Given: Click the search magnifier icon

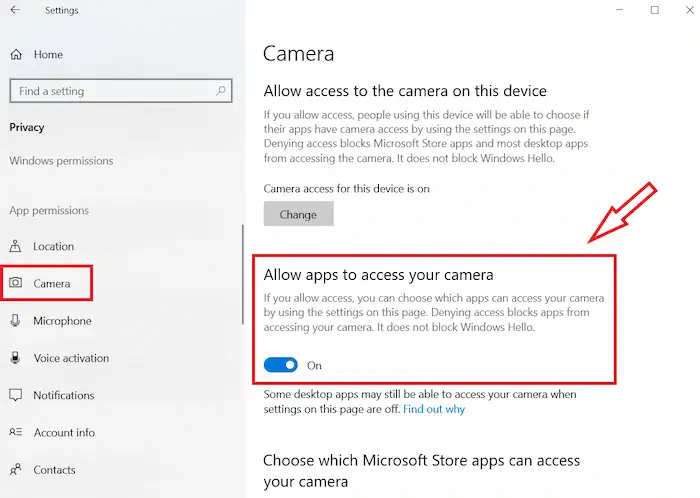Looking at the screenshot, I should 222,91.
